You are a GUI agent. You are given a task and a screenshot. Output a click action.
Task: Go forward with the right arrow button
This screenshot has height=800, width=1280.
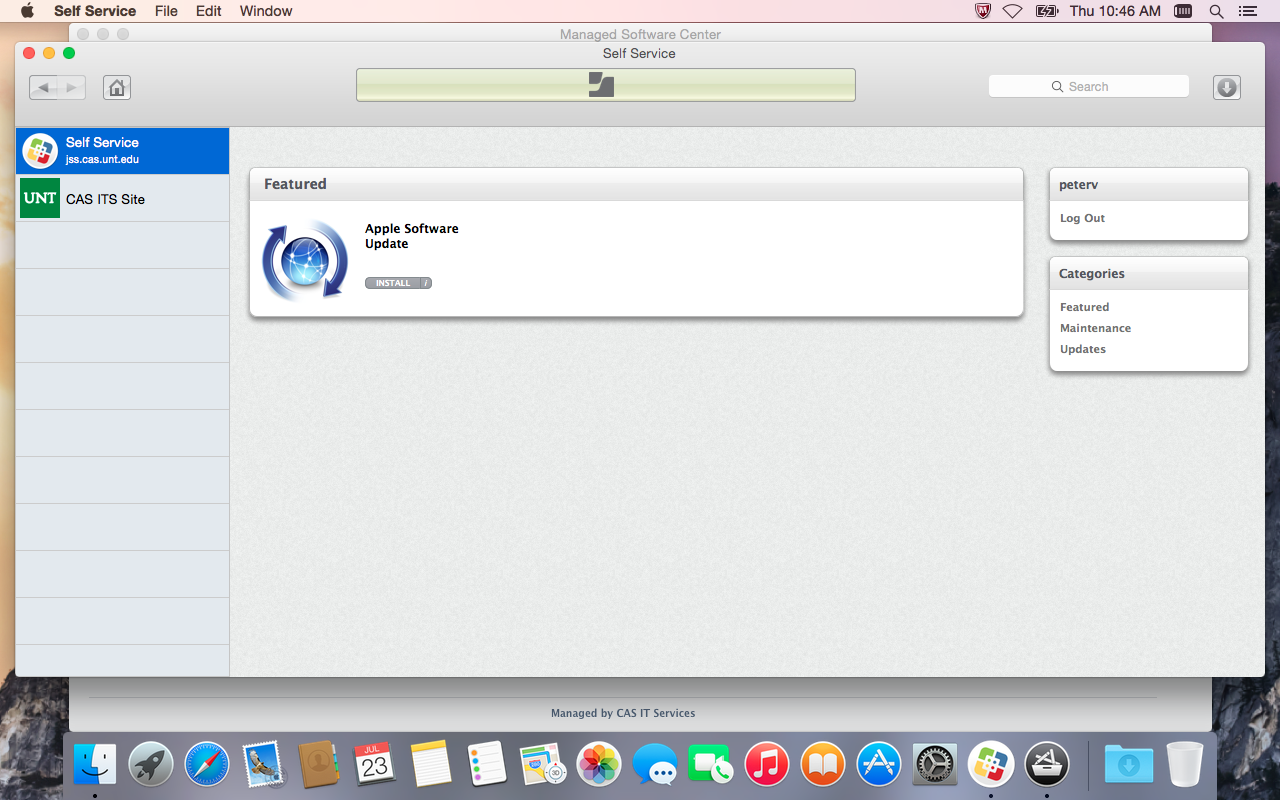(72, 87)
